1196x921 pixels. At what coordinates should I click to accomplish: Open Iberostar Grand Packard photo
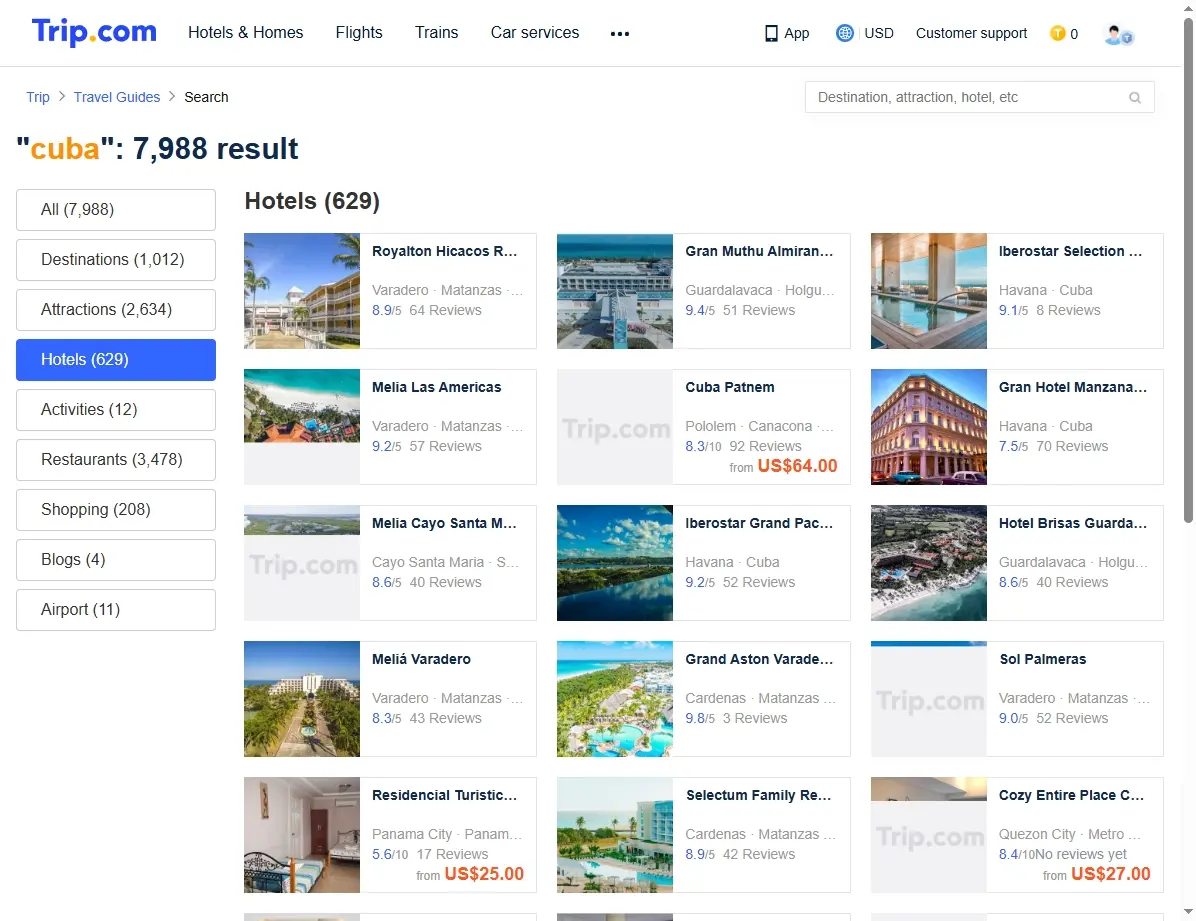tap(615, 563)
